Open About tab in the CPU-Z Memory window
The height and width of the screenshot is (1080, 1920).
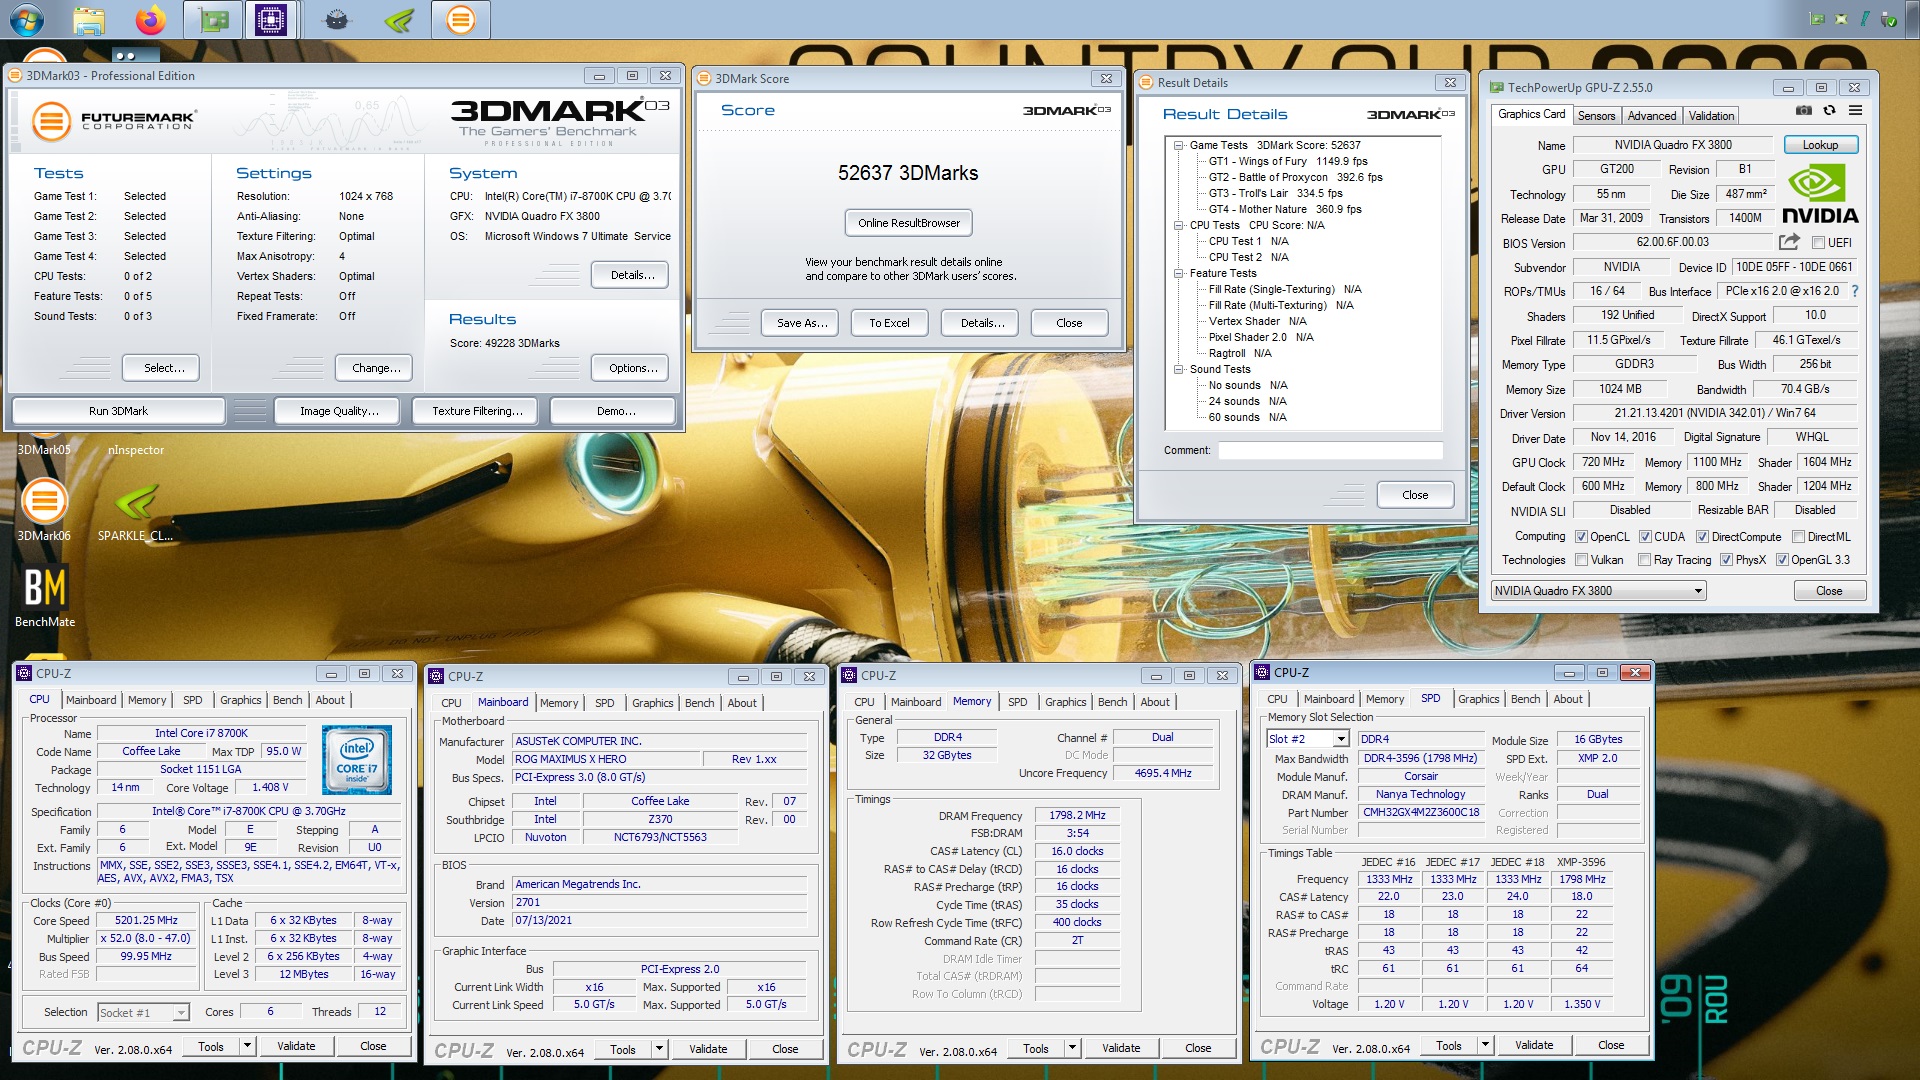(1155, 702)
